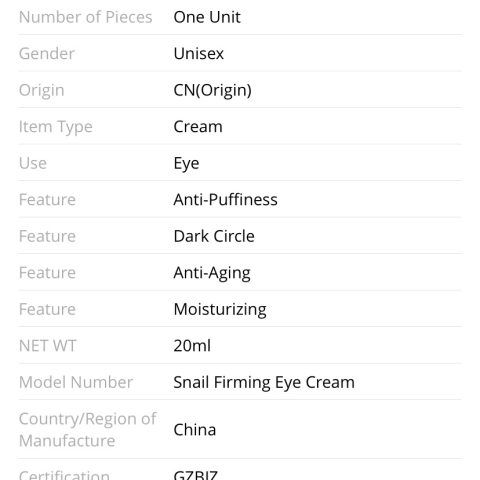Click the 'Eye' use value

pos(186,164)
